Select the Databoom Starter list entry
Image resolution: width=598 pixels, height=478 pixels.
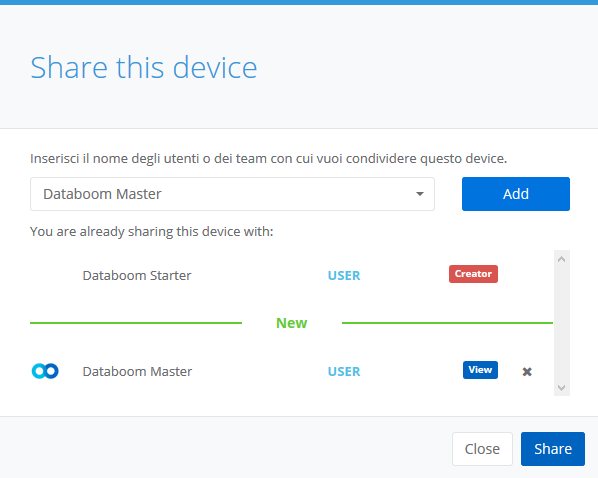[x=137, y=275]
